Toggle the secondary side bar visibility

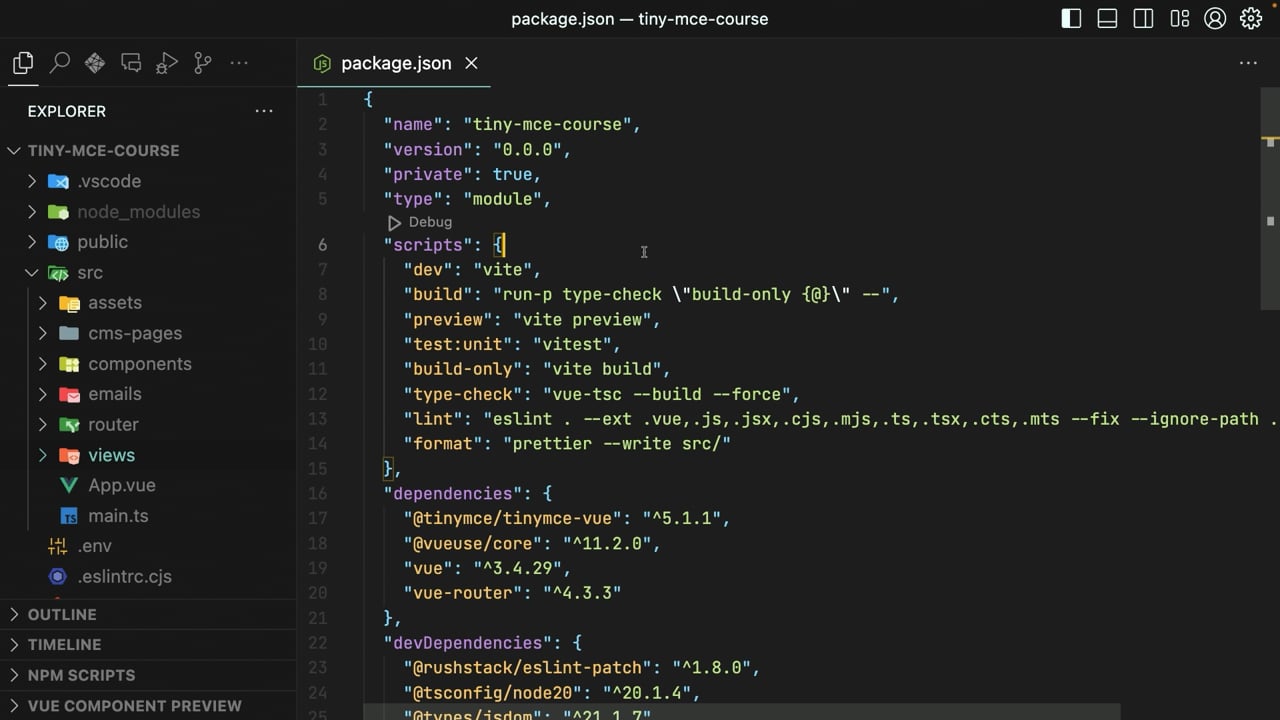(x=1143, y=18)
